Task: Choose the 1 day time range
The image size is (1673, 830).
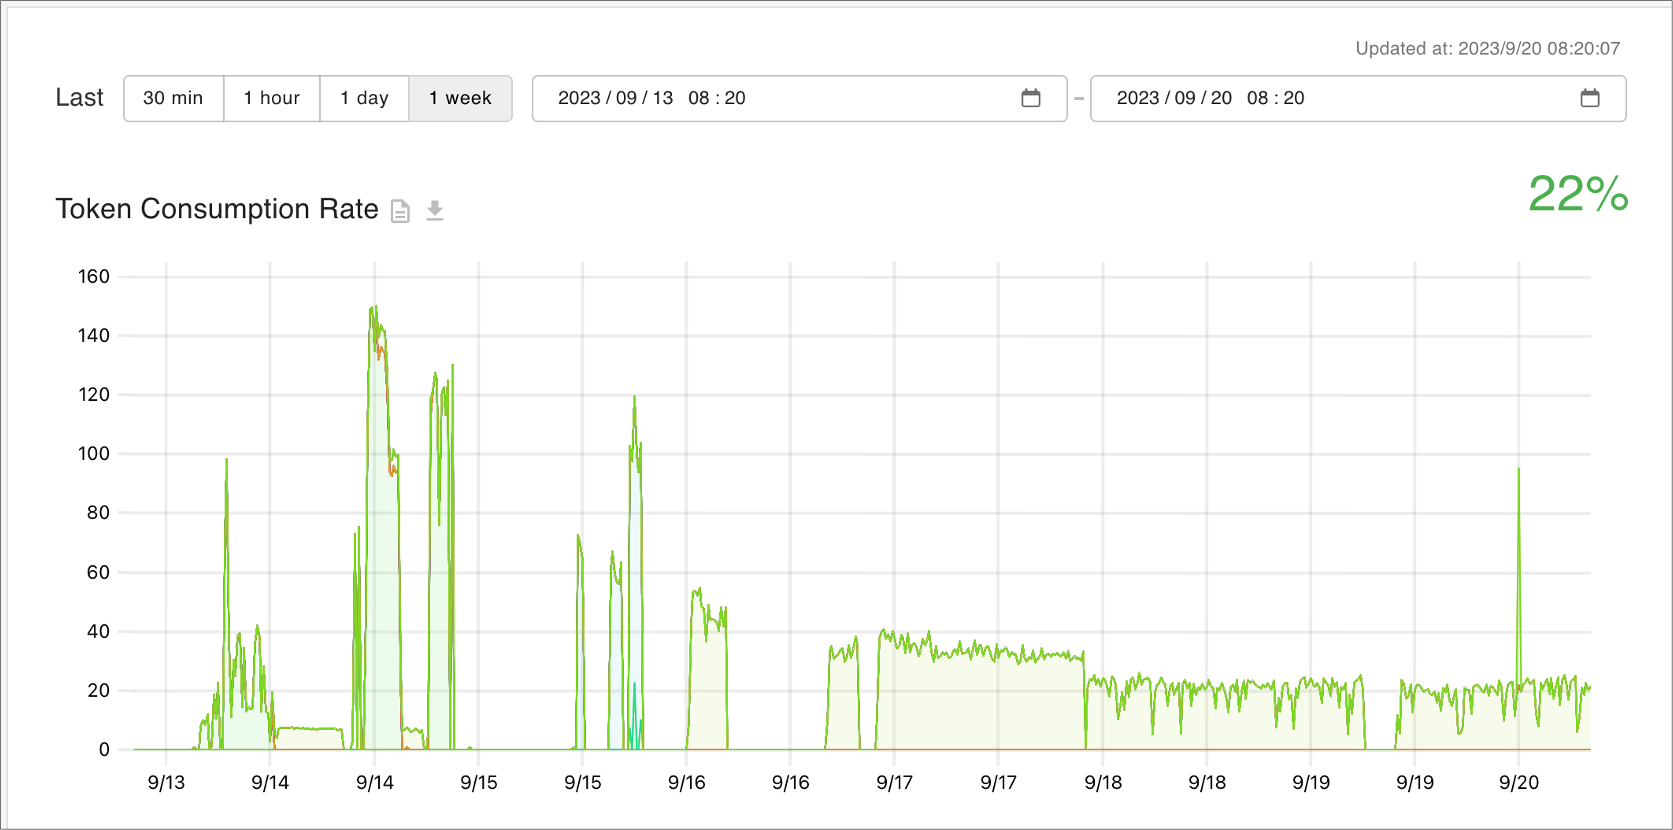Action: point(364,98)
